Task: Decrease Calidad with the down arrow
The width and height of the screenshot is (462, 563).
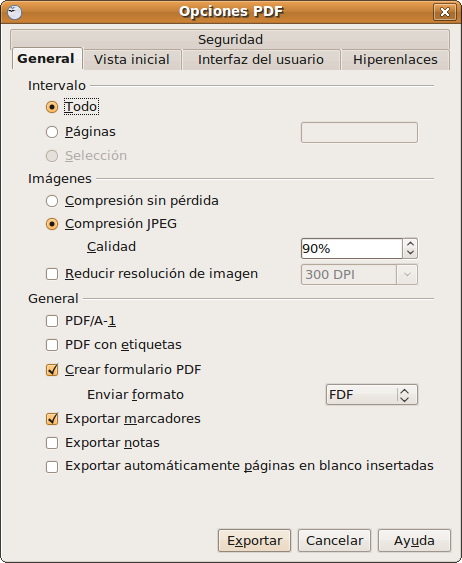Action: (410, 253)
